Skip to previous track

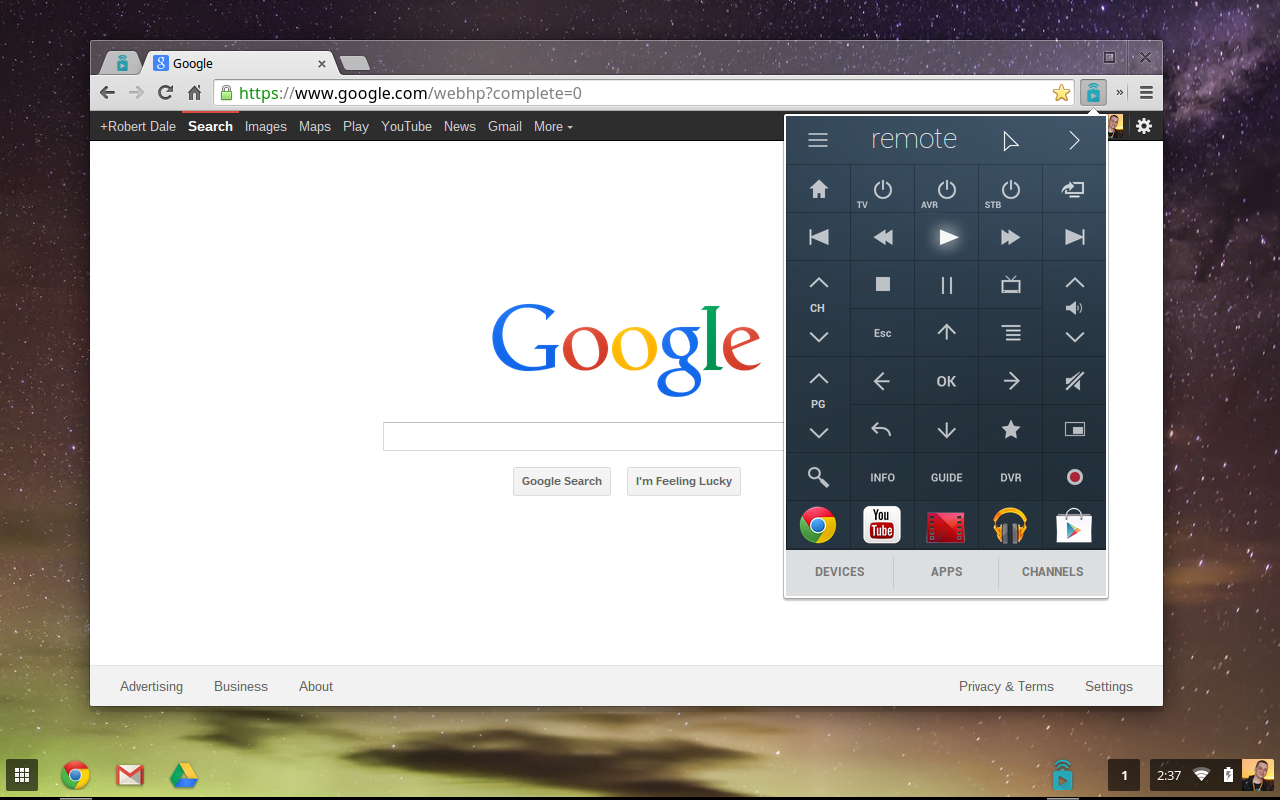[818, 237]
